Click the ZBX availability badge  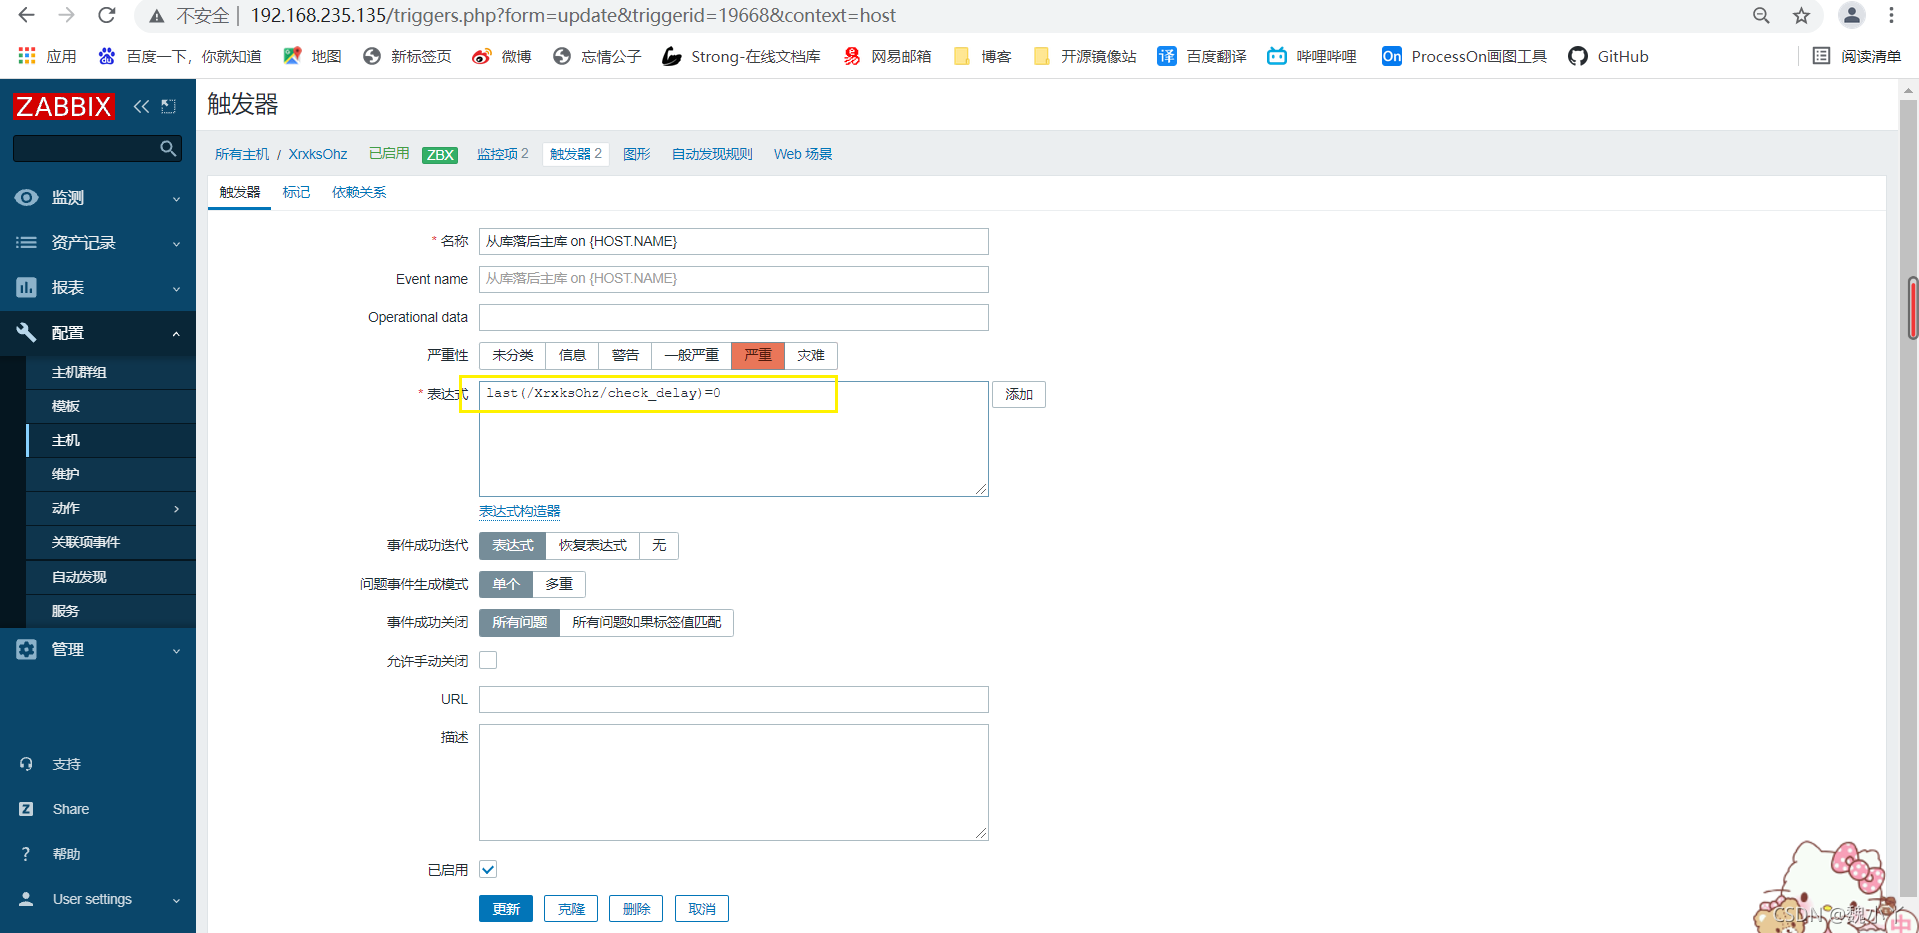pyautogui.click(x=440, y=155)
